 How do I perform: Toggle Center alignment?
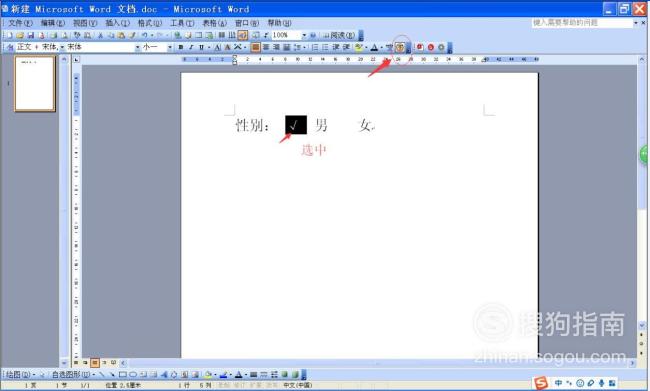(266, 47)
